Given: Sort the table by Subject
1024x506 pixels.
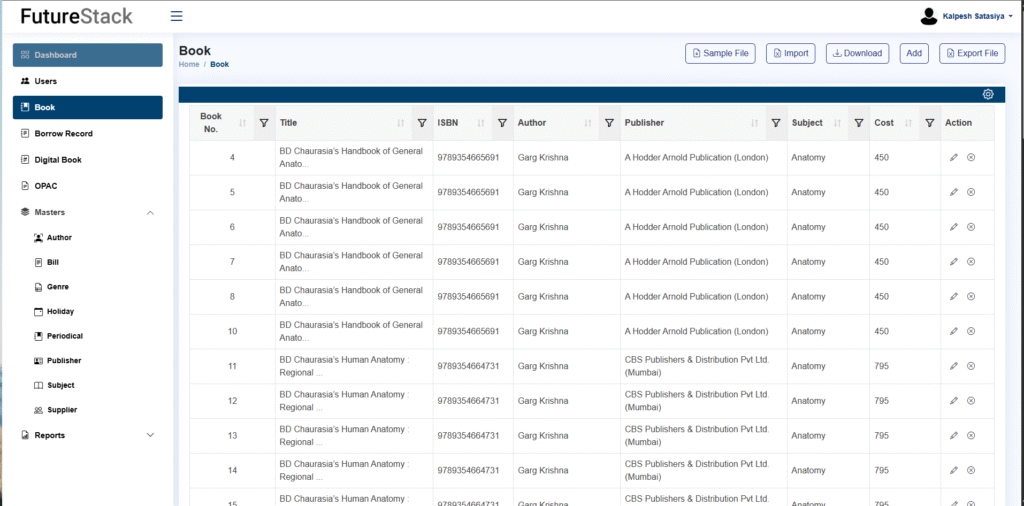Looking at the screenshot, I should pyautogui.click(x=838, y=123).
